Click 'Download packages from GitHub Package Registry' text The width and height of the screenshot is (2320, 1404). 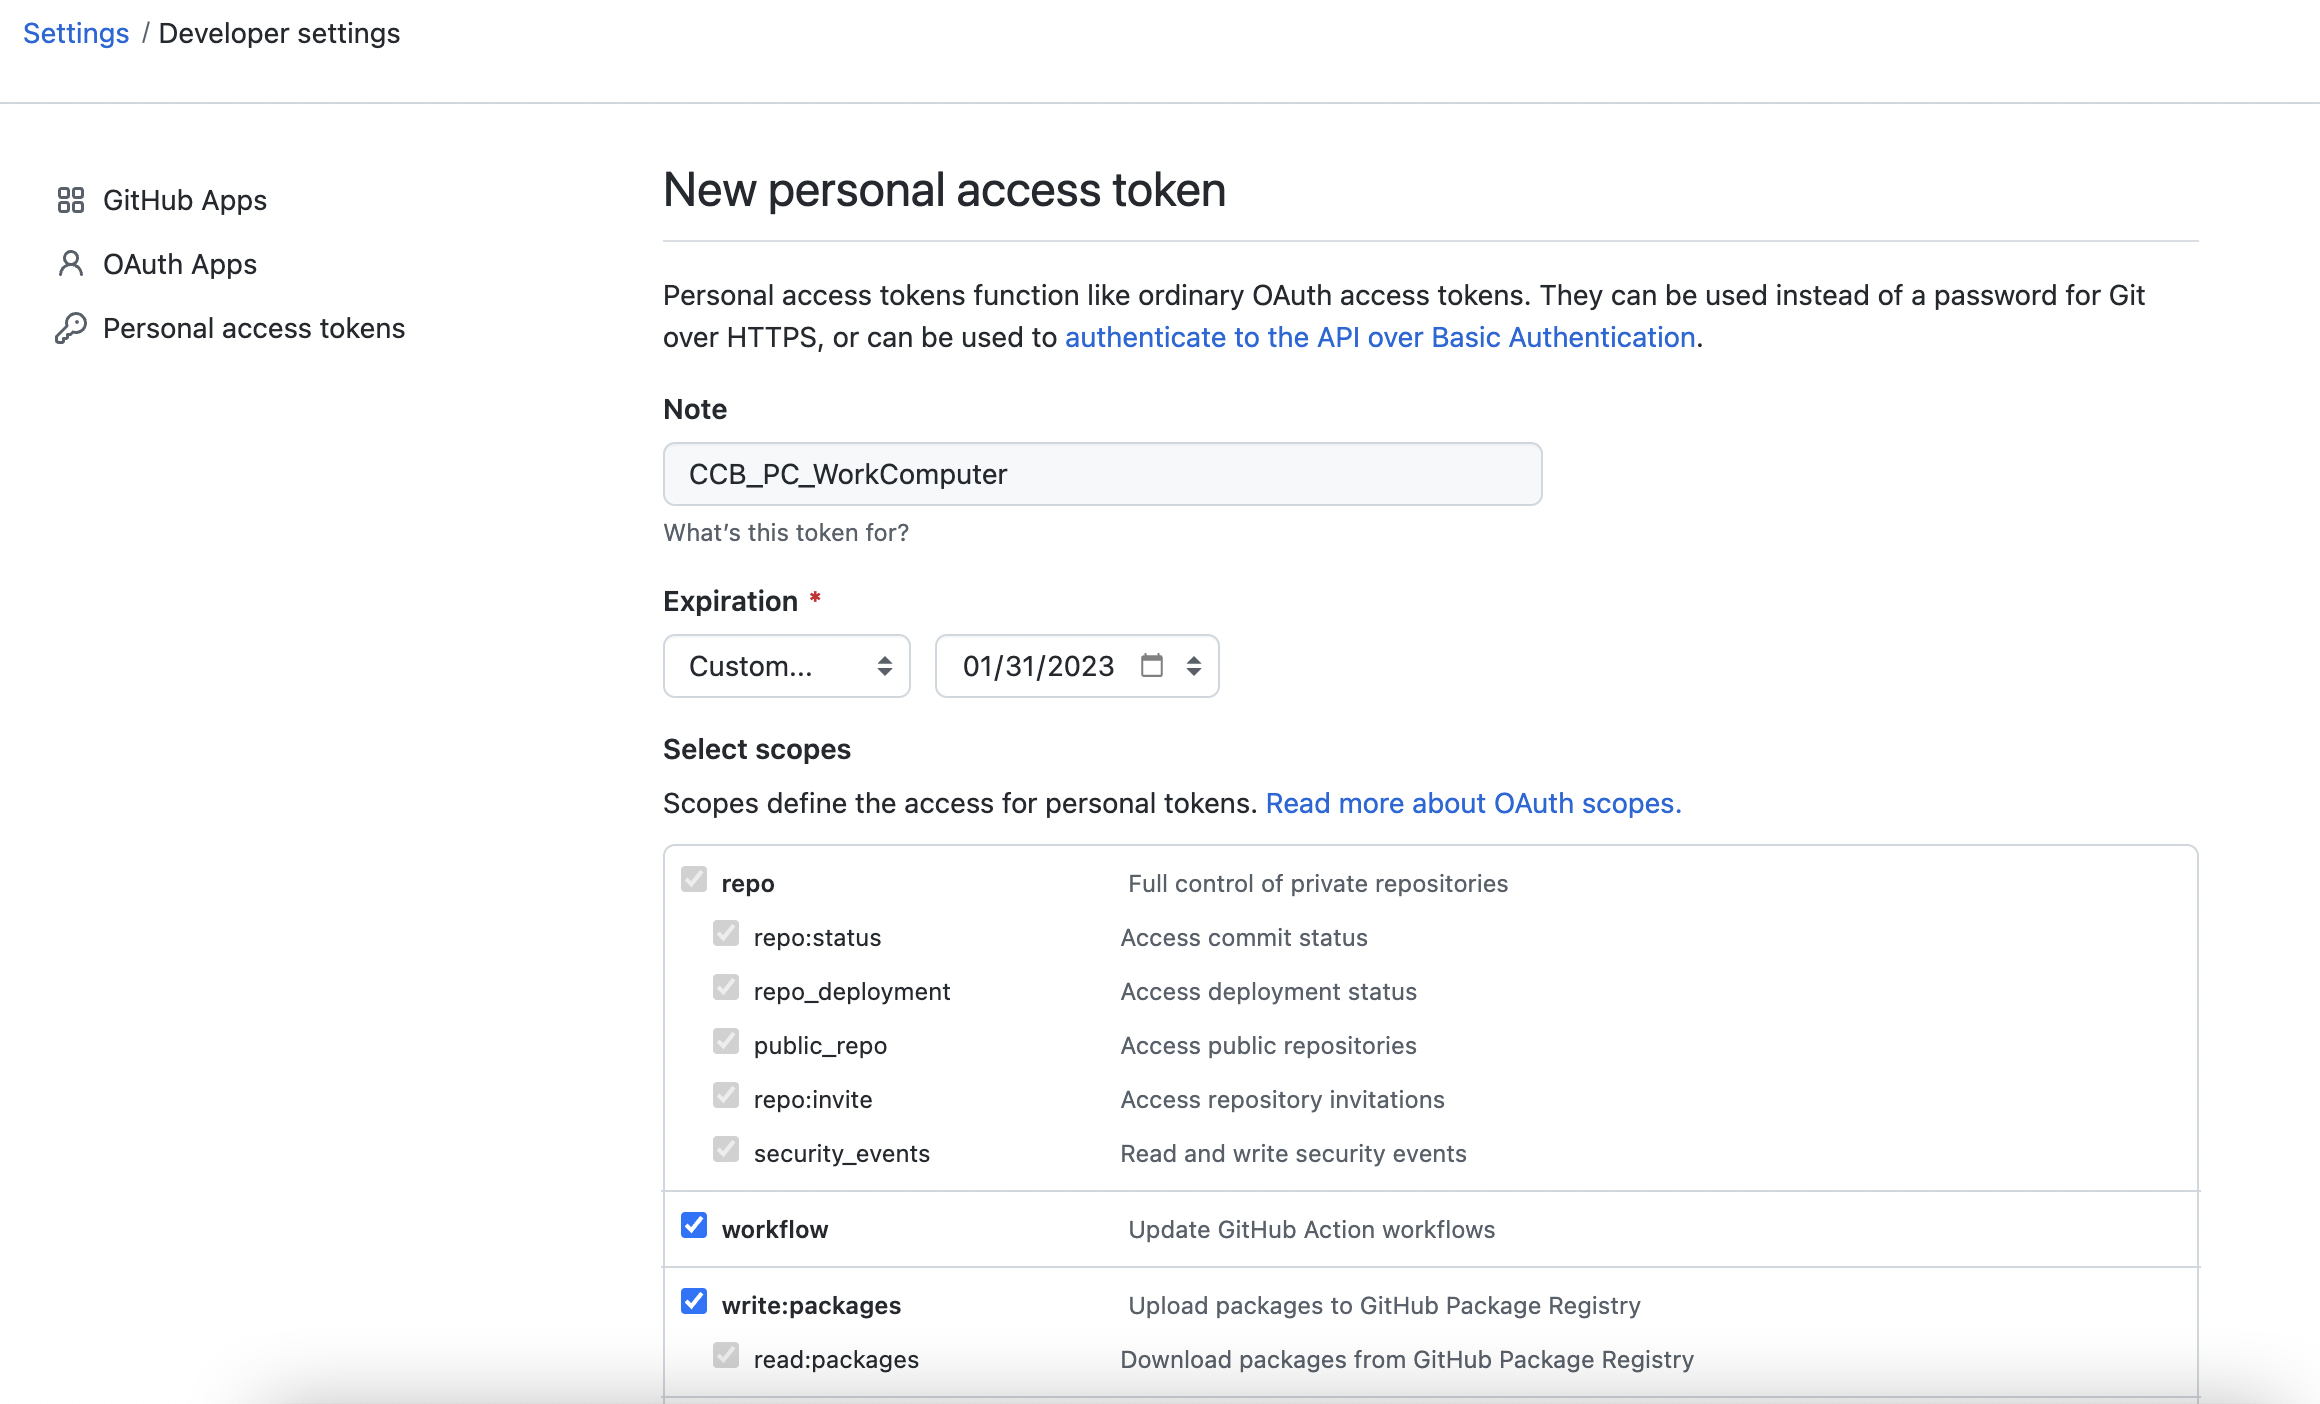(x=1407, y=1360)
